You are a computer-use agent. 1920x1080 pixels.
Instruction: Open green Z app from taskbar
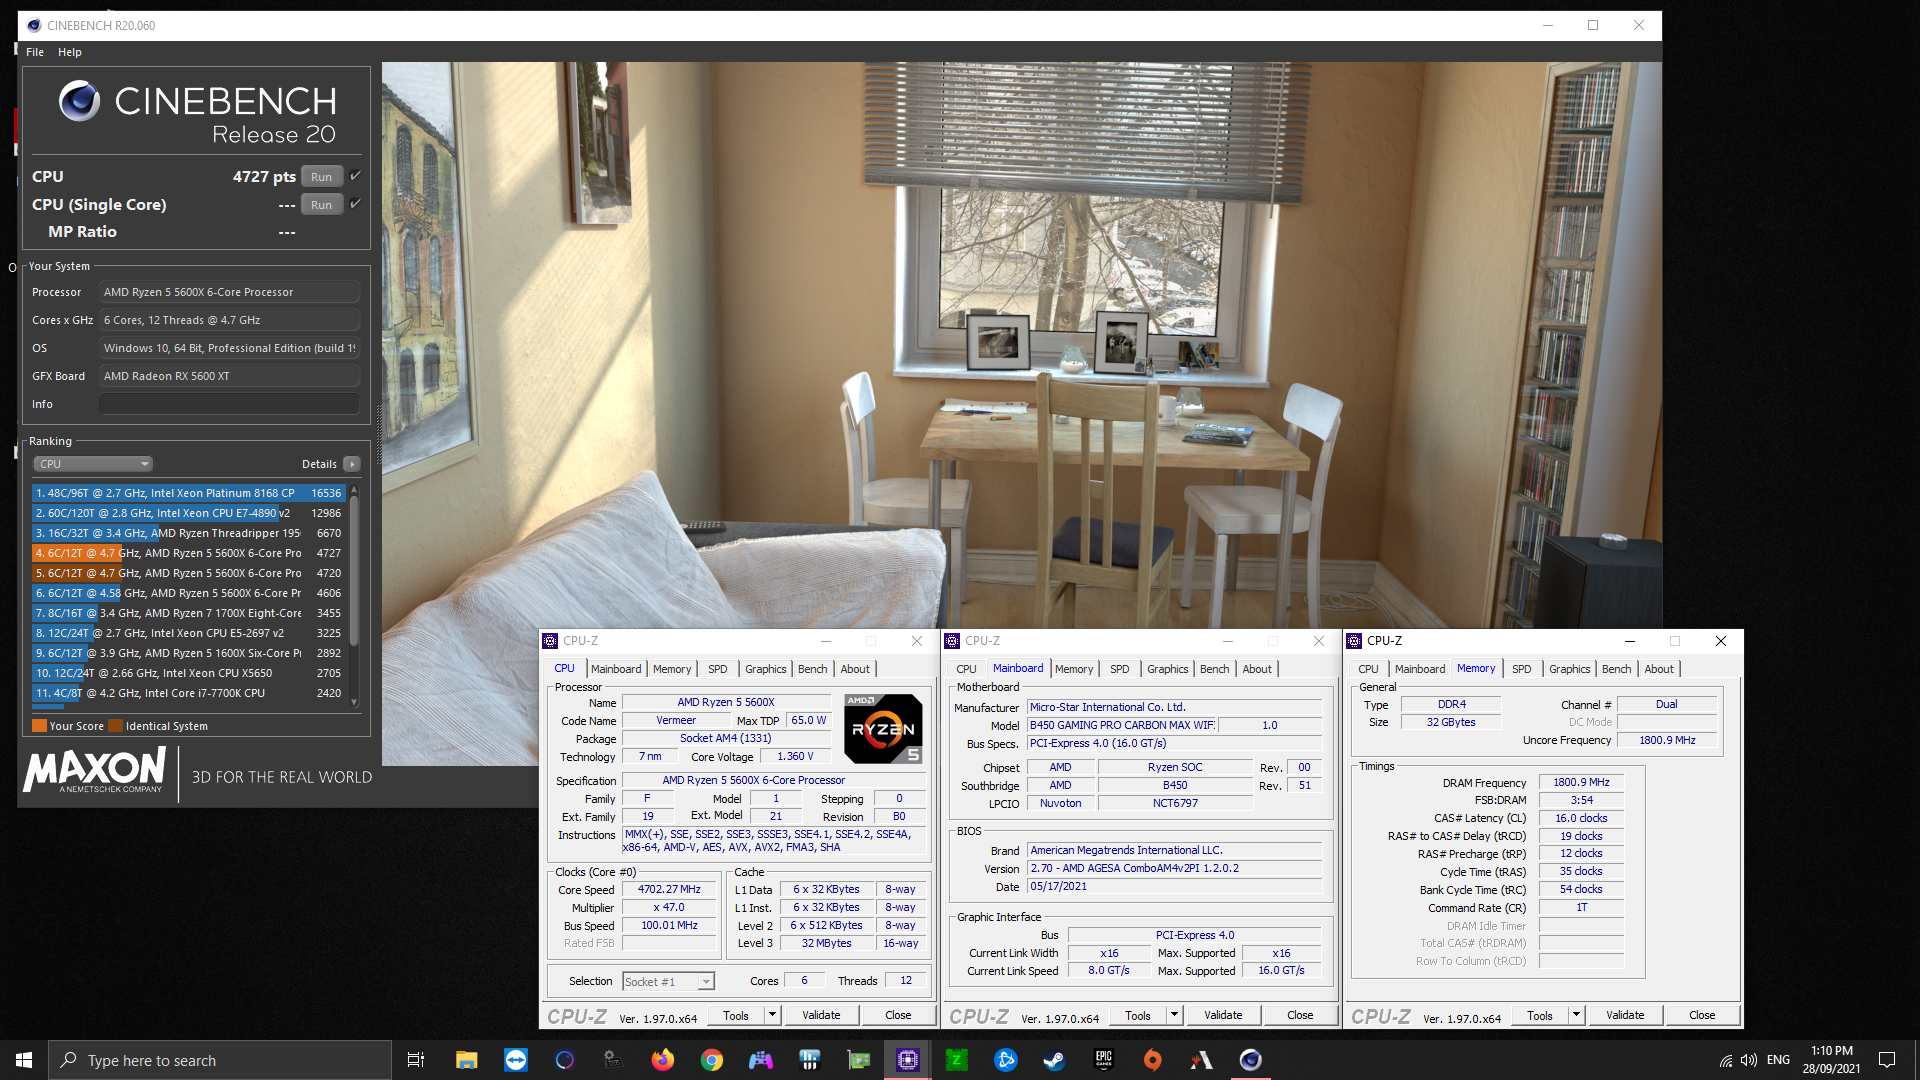coord(957,1060)
